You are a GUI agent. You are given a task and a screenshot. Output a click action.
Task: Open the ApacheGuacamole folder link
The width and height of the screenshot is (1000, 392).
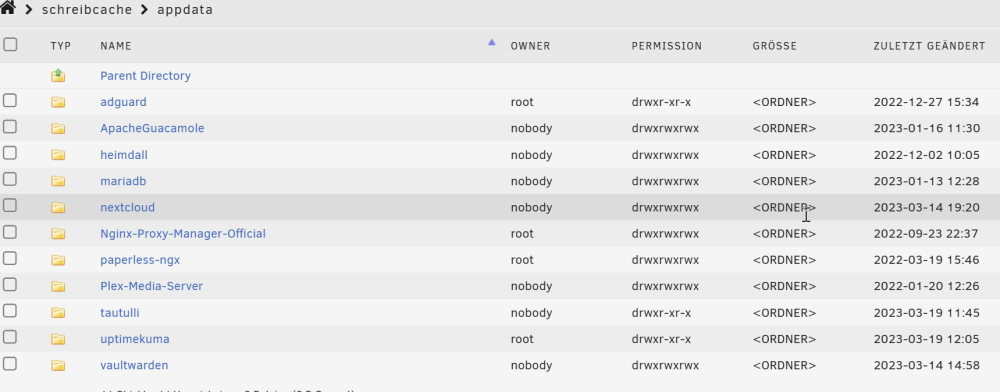152,128
